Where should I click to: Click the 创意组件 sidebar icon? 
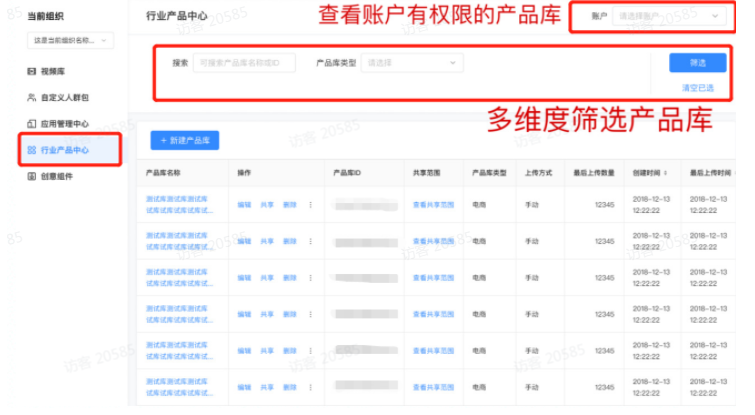tap(32, 176)
